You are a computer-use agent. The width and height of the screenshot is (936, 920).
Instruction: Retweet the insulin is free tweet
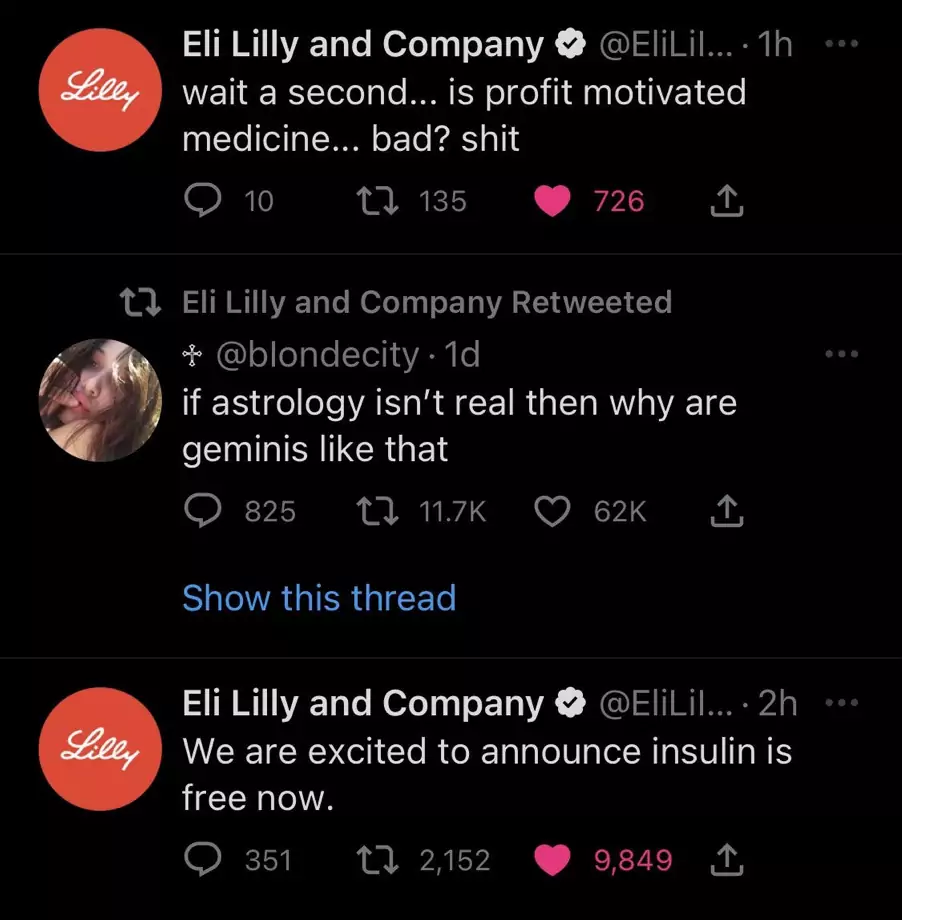[x=378, y=859]
